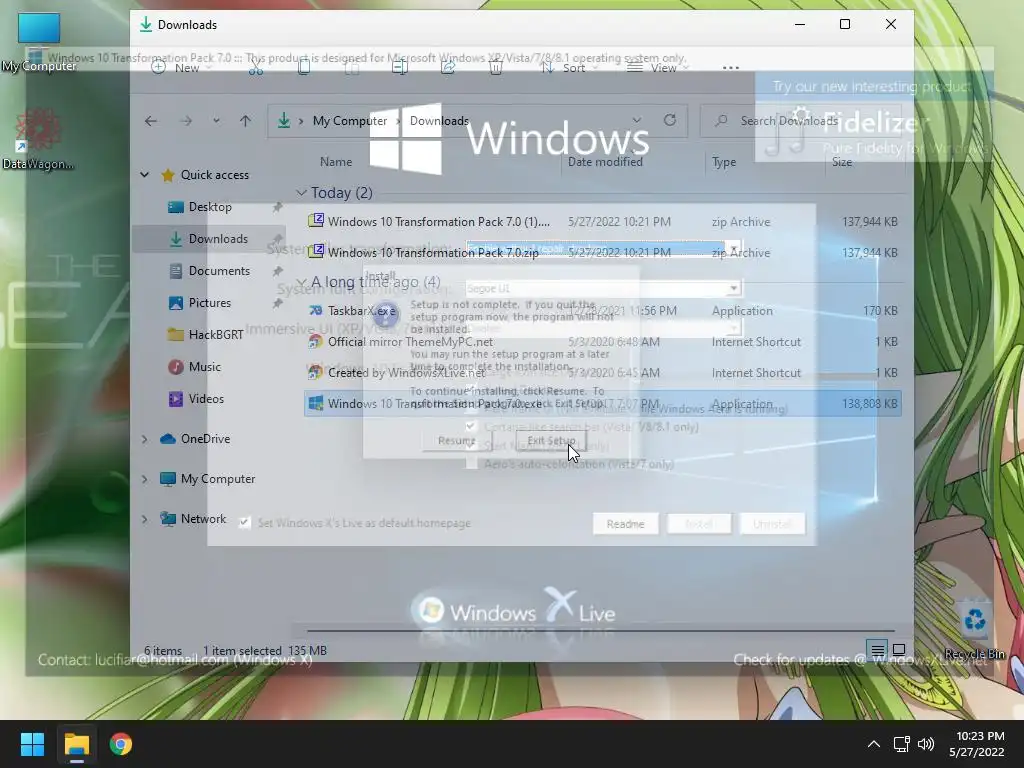Go forward with the forward arrow
Screen dimensions: 1024x768
tap(186, 121)
